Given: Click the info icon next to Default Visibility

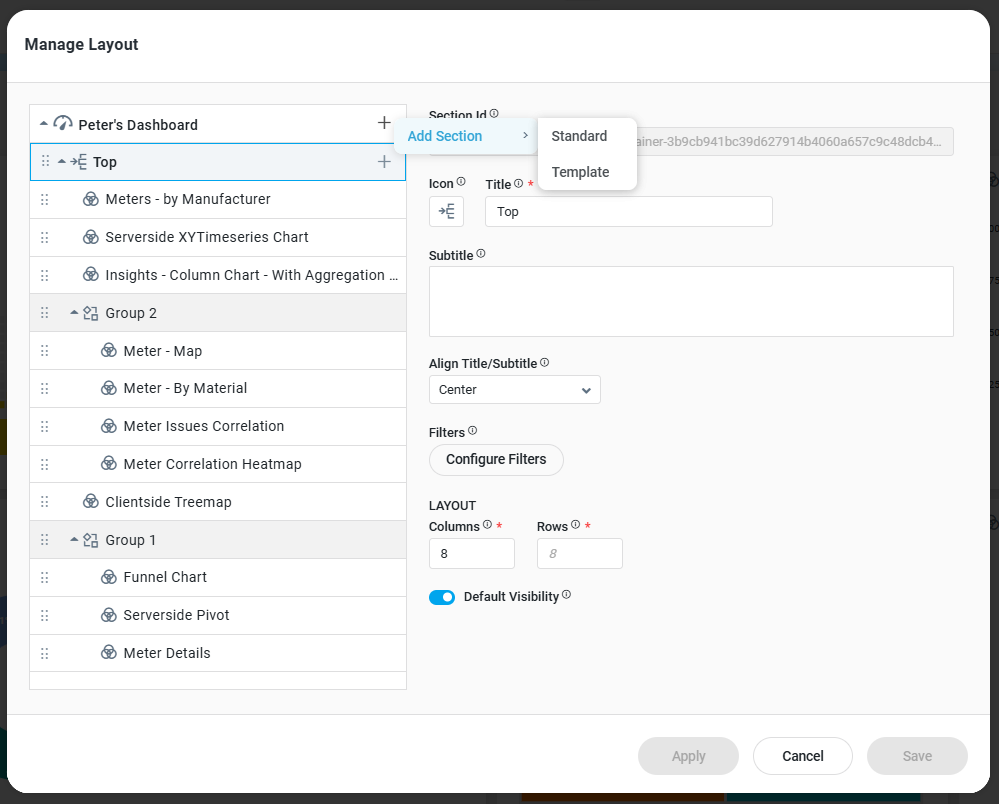Looking at the screenshot, I should [566, 595].
